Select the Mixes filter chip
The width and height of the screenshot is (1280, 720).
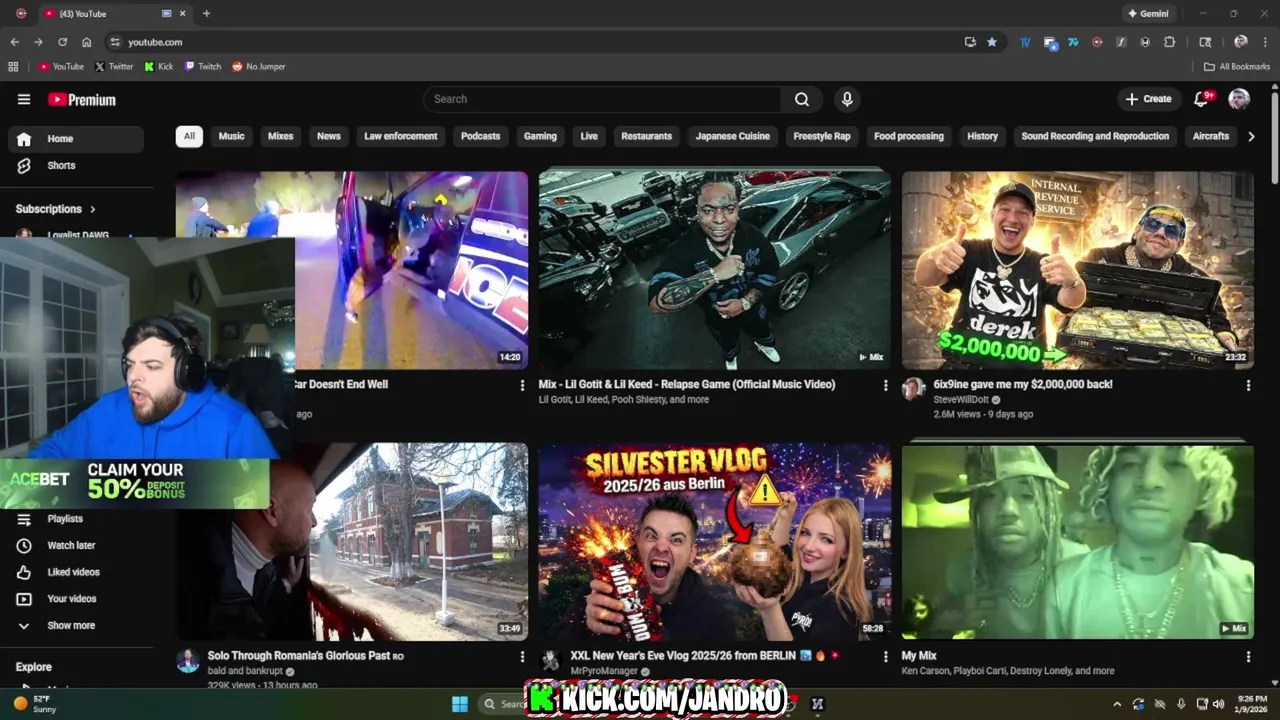coord(281,136)
